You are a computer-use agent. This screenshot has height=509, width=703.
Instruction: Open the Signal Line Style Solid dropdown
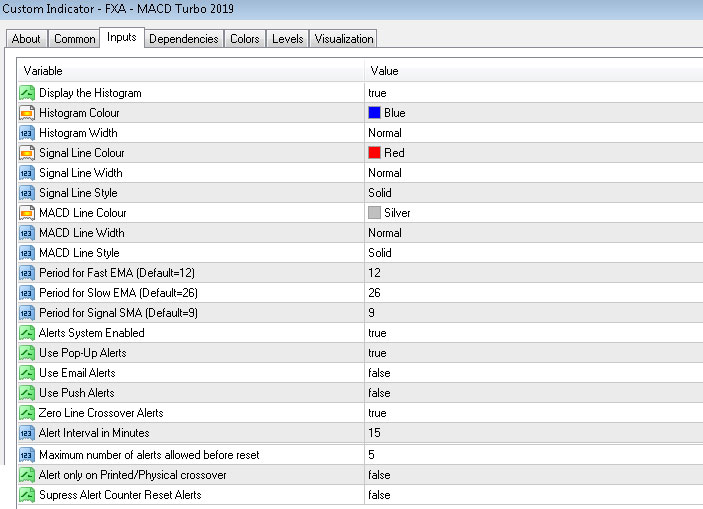(380, 193)
